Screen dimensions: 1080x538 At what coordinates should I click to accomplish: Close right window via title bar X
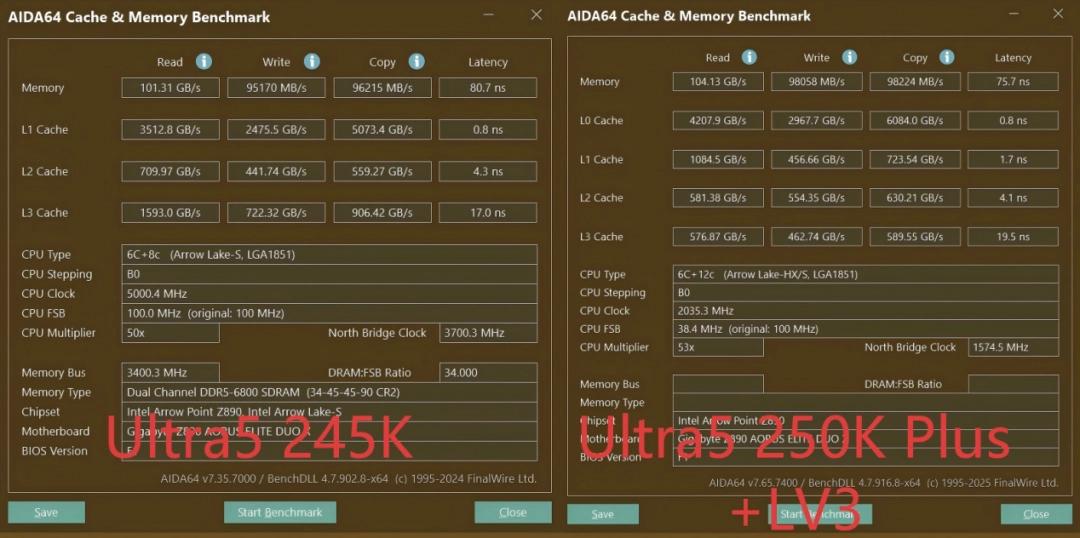coord(1058,14)
